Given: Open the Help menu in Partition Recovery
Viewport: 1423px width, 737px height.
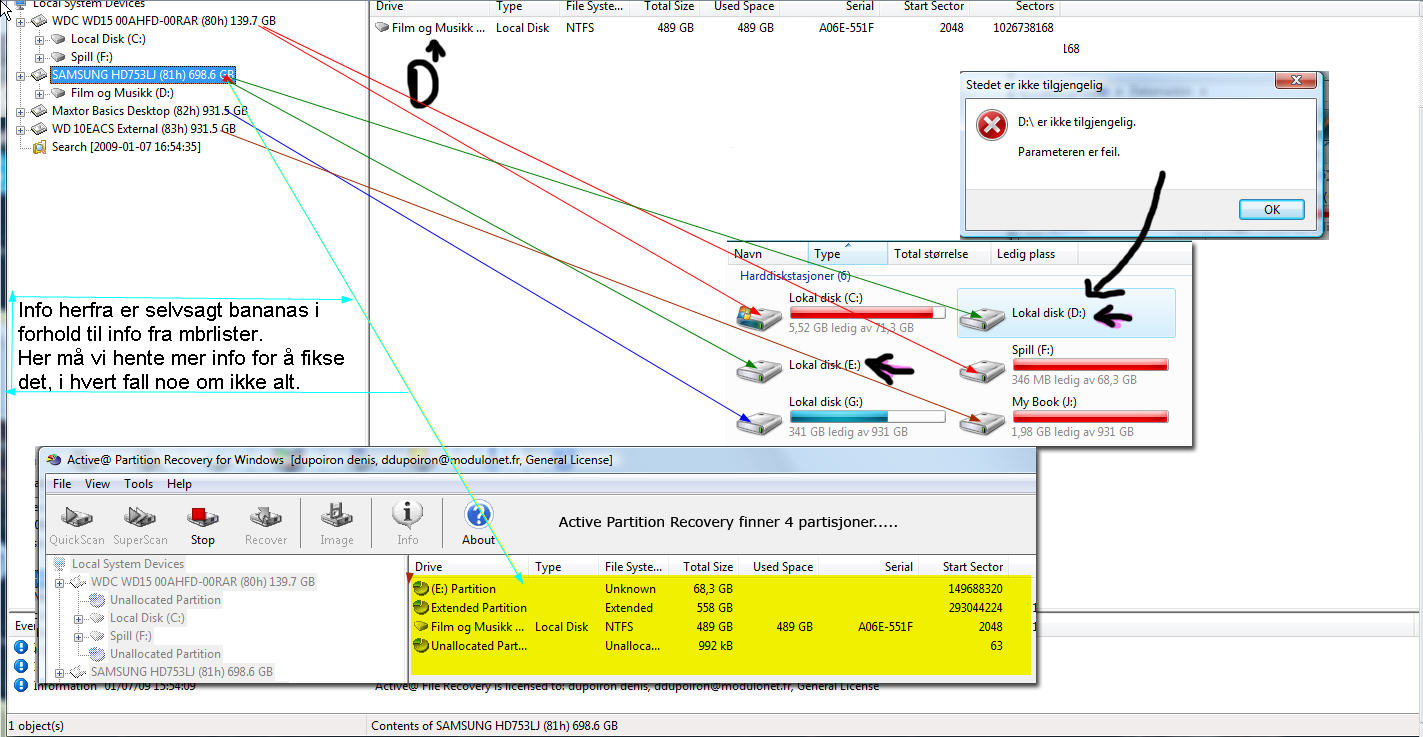Looking at the screenshot, I should click(x=179, y=484).
